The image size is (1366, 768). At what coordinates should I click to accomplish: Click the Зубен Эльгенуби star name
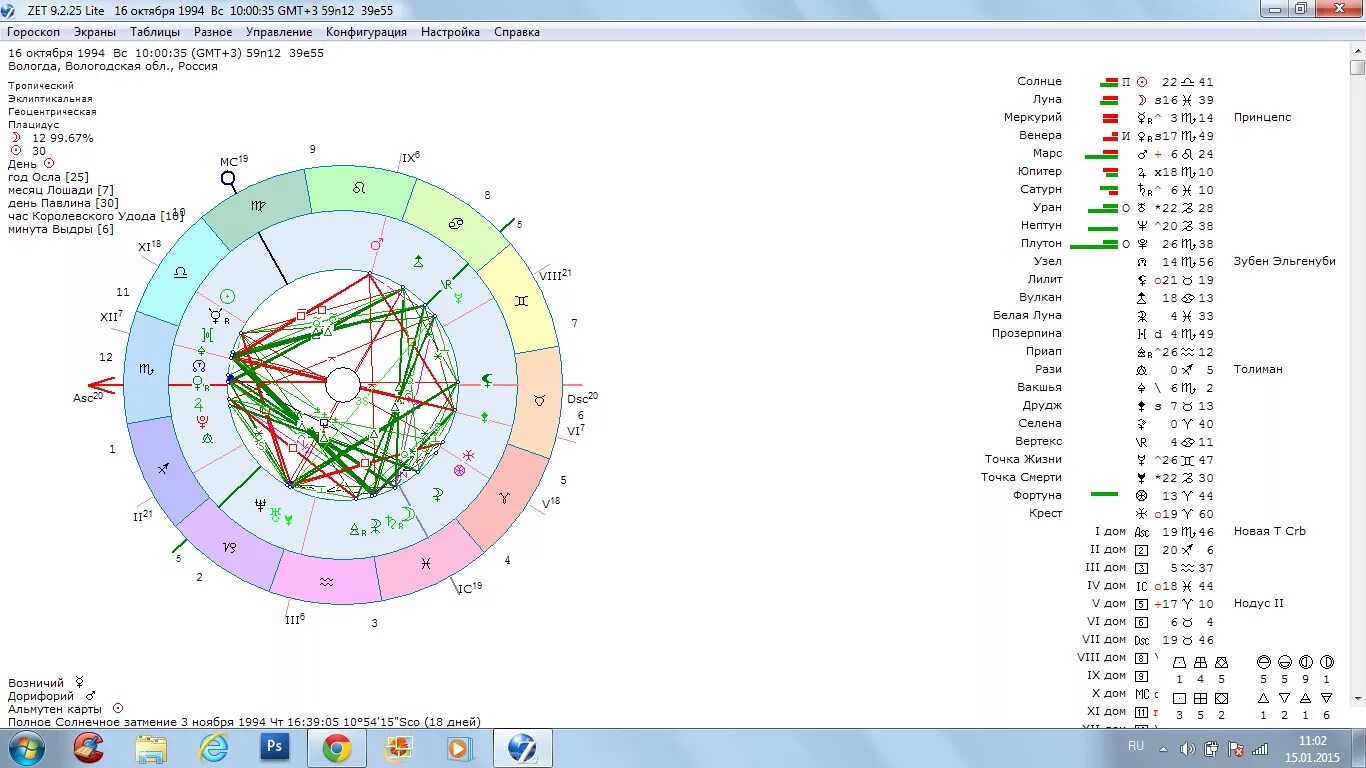[1285, 261]
